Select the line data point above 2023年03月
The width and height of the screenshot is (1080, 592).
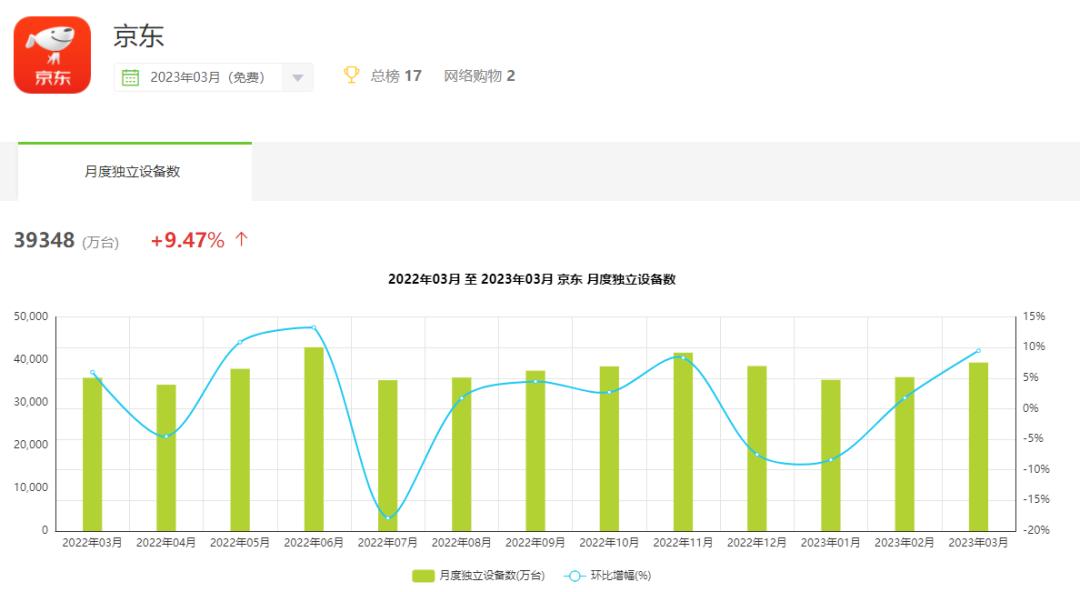pyautogui.click(x=979, y=351)
